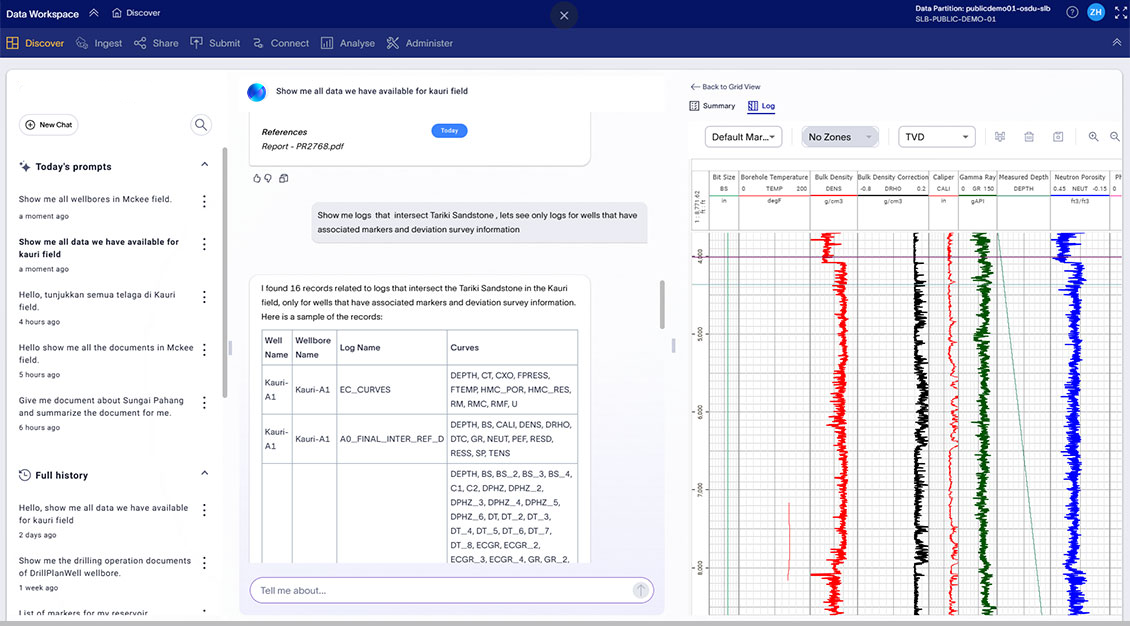This screenshot has height=626, width=1130.
Task: Copy the chatbot's response using the copy icon
Action: 283,179
